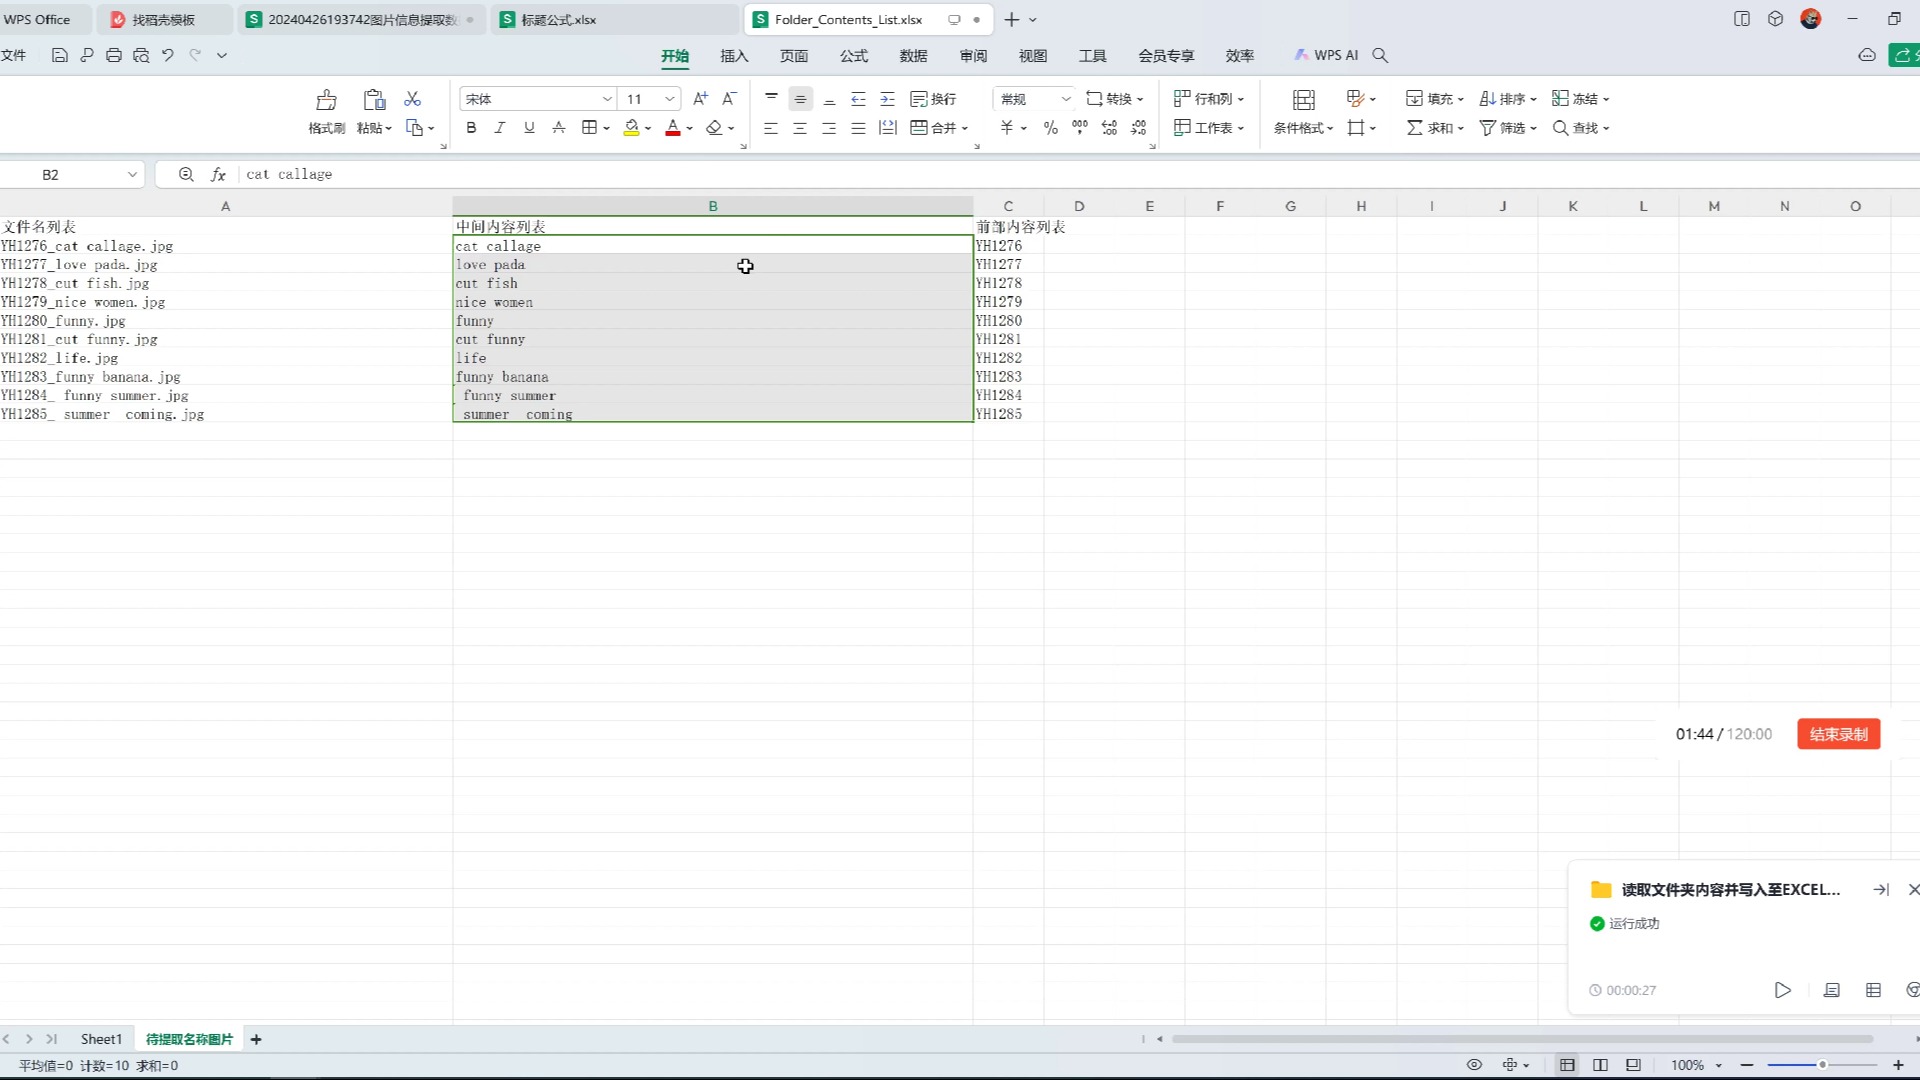Switch to the 插入 ribbon tab
The image size is (1920, 1080).
[734, 56]
